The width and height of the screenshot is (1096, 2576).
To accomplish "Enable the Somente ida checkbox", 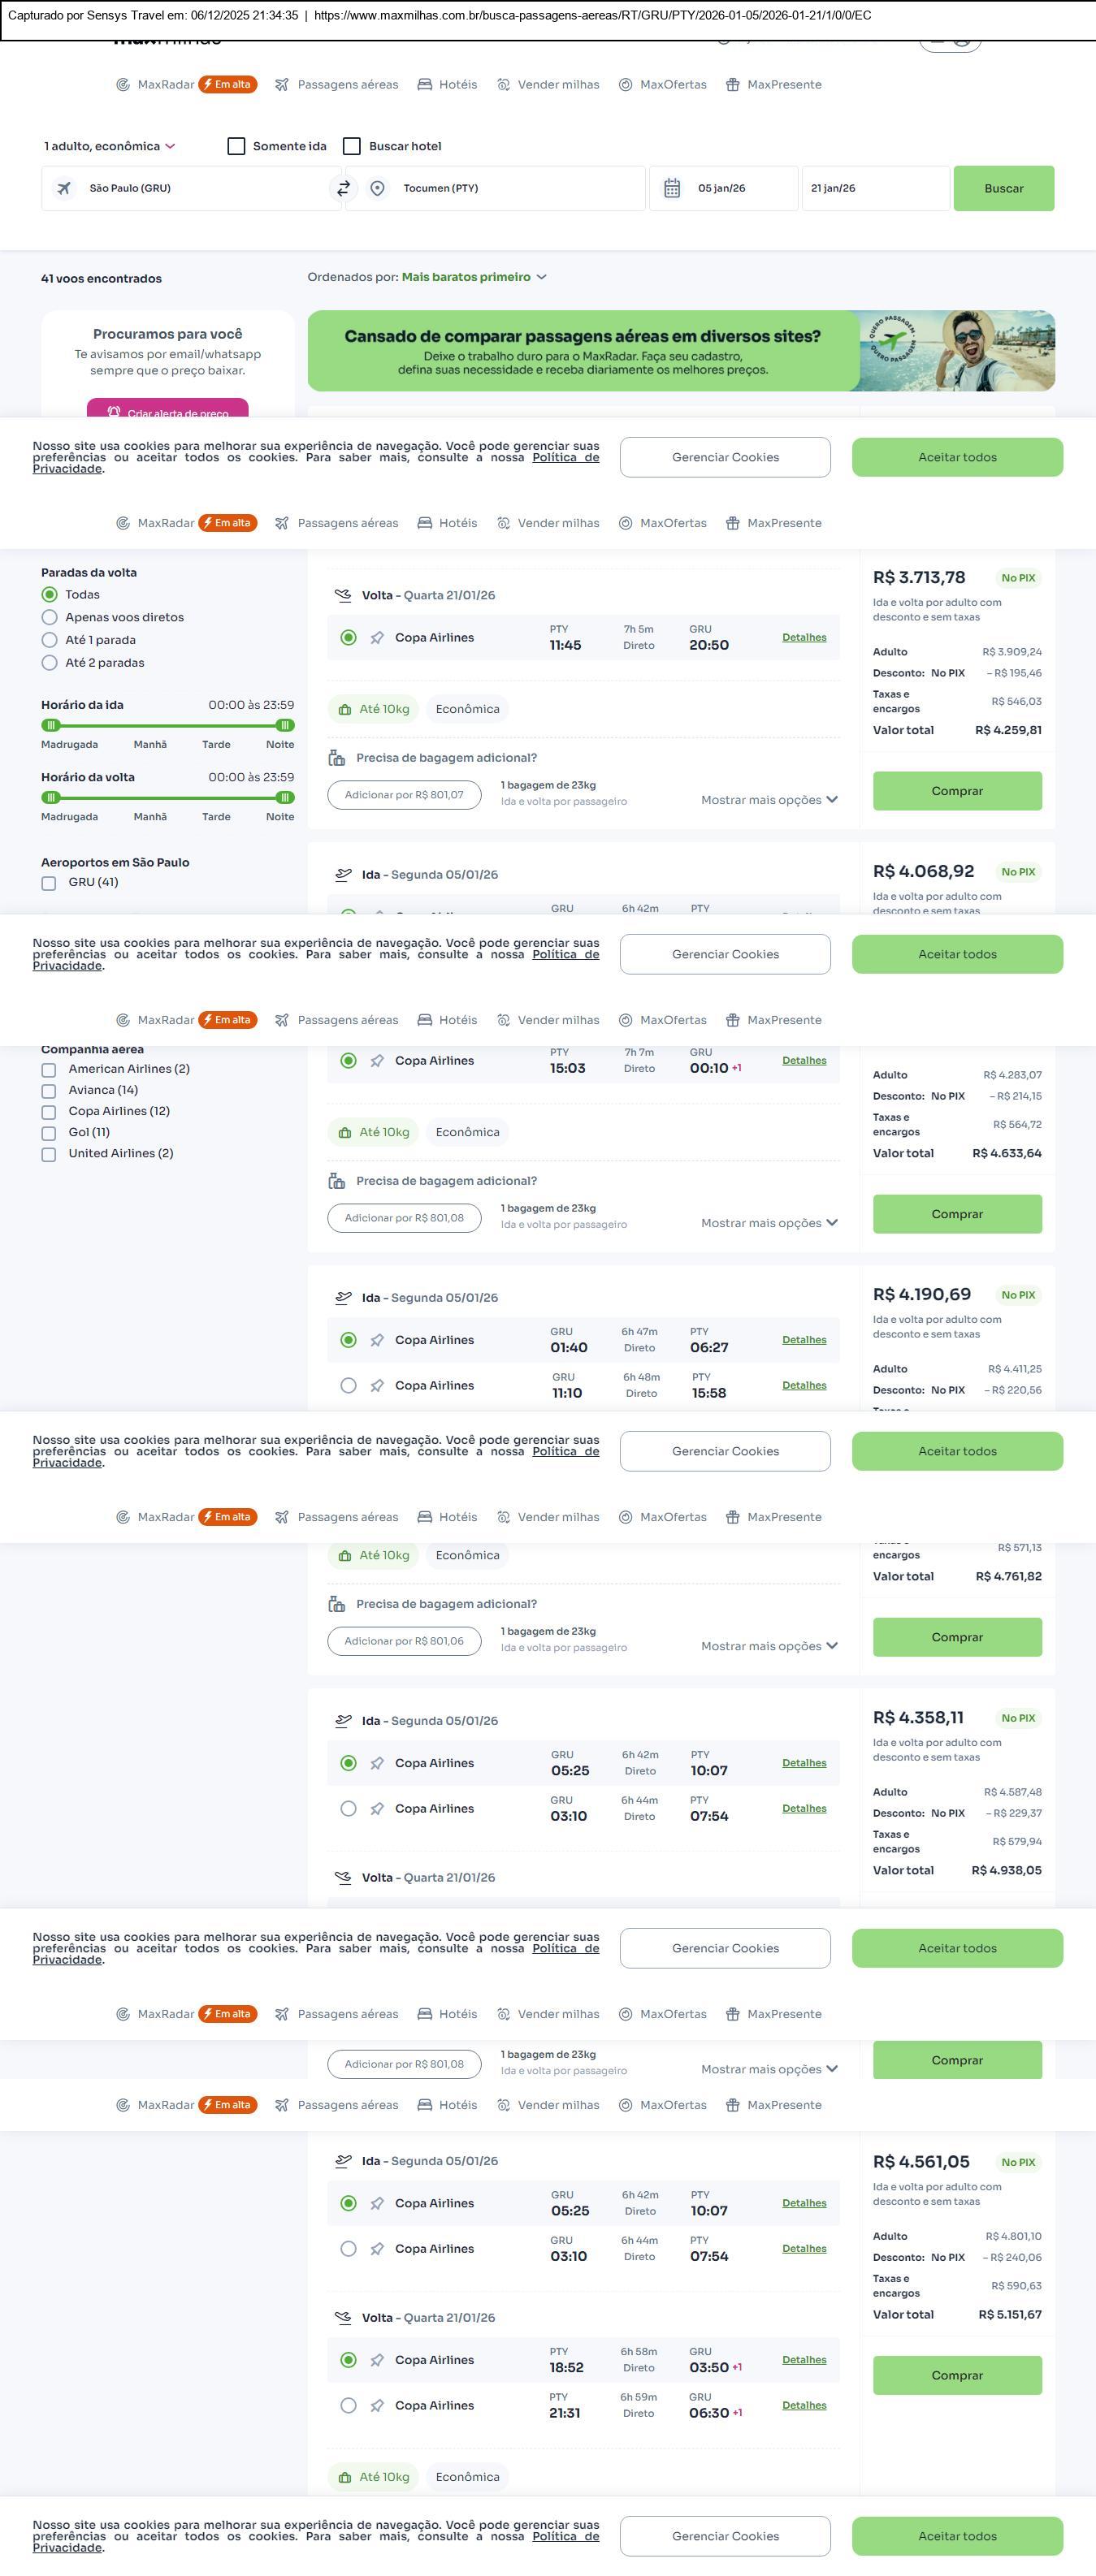I will [x=237, y=146].
